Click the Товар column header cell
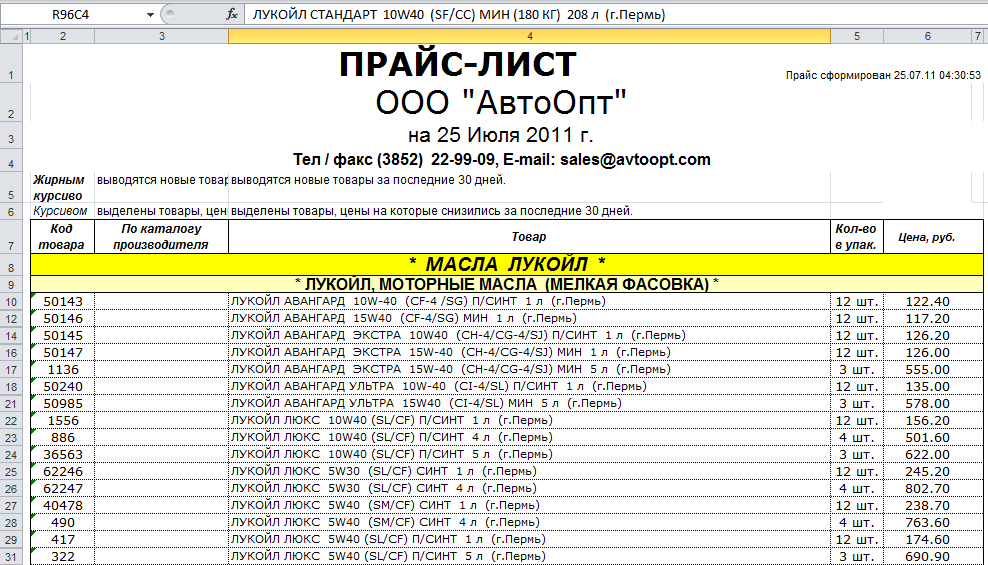988x565 pixels. (529, 237)
